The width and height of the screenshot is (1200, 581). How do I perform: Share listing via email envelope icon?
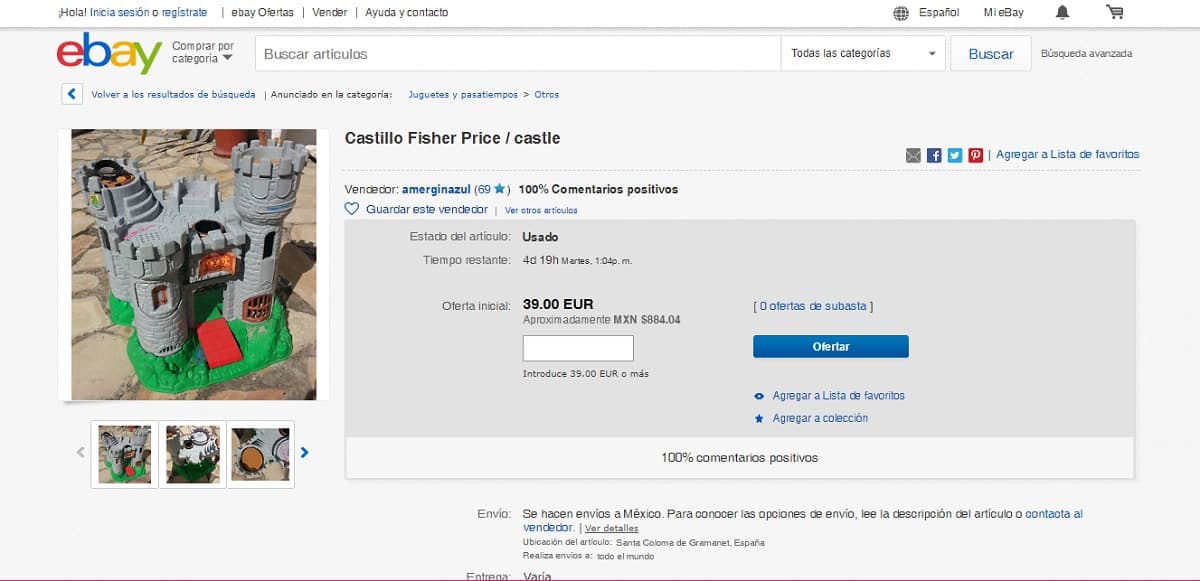pos(913,155)
